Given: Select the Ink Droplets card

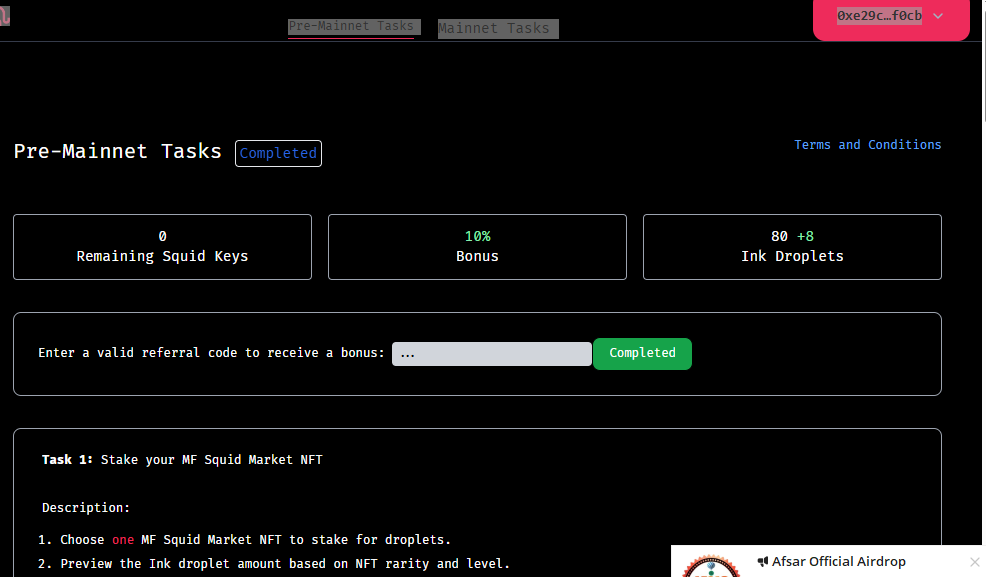Looking at the screenshot, I should (792, 247).
